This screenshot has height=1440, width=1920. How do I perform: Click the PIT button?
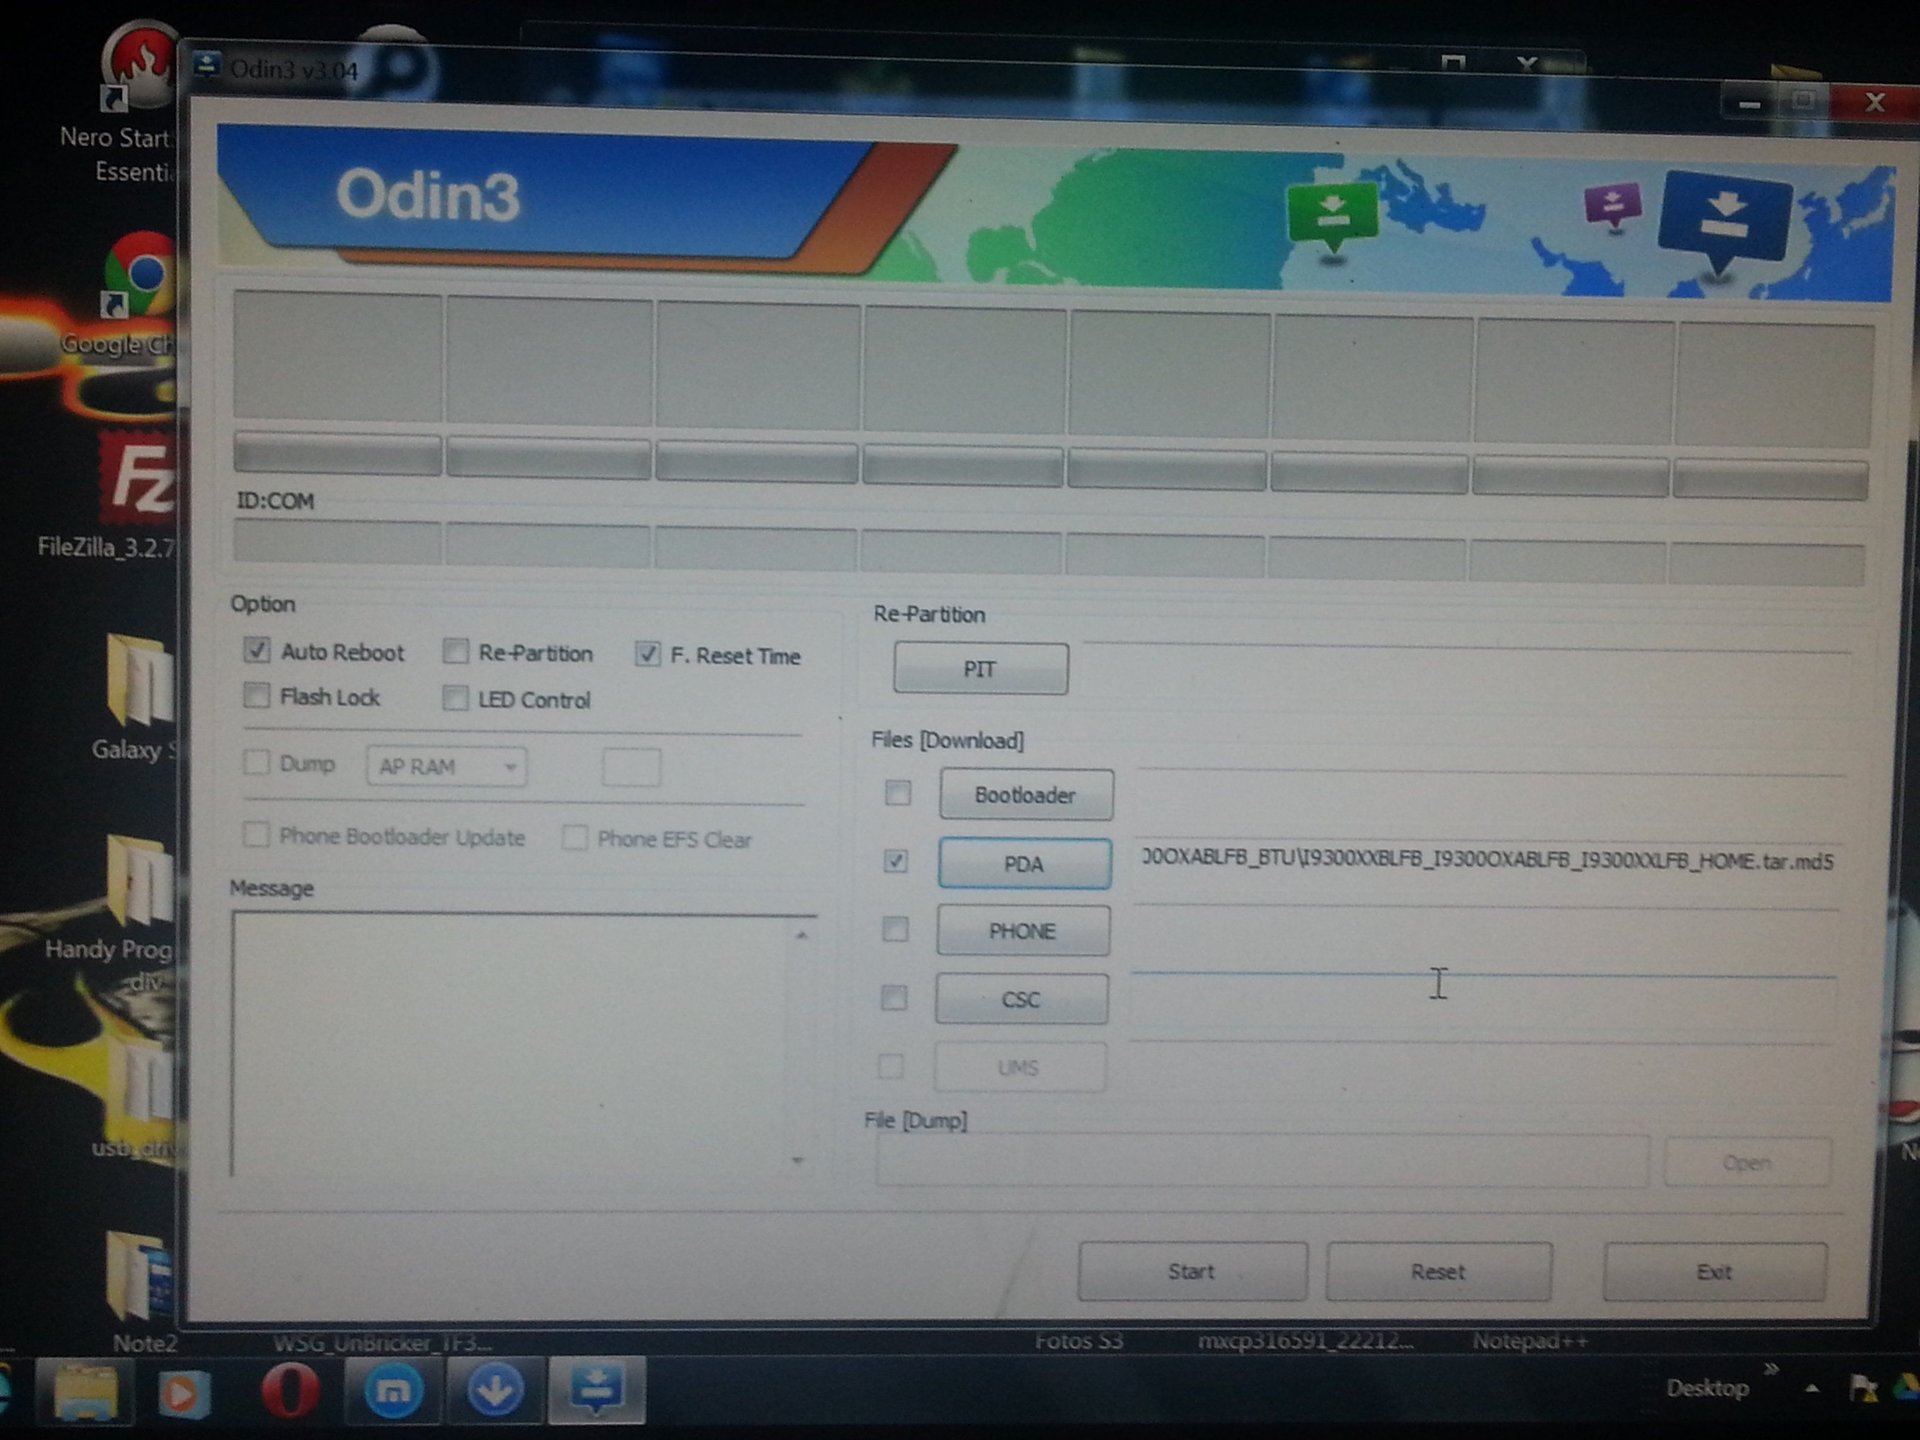click(980, 668)
